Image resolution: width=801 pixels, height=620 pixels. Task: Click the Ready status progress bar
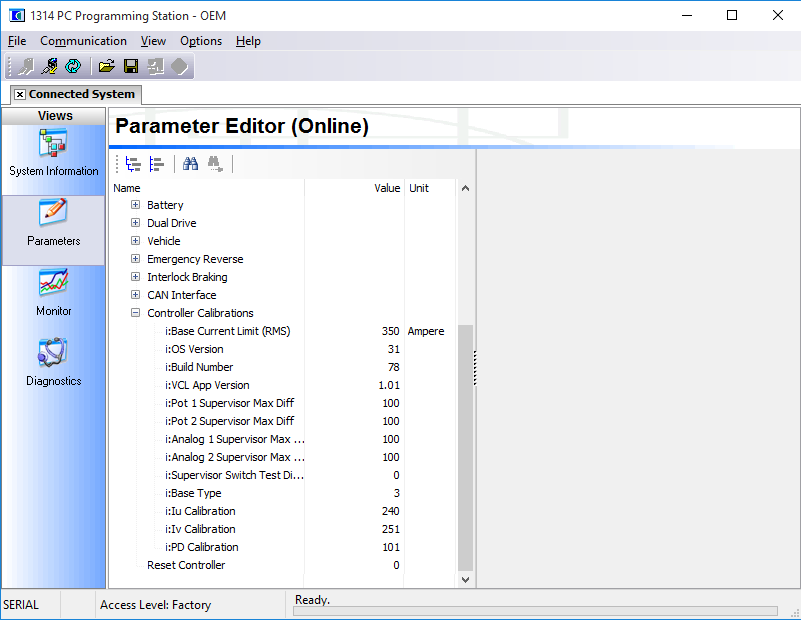point(535,611)
